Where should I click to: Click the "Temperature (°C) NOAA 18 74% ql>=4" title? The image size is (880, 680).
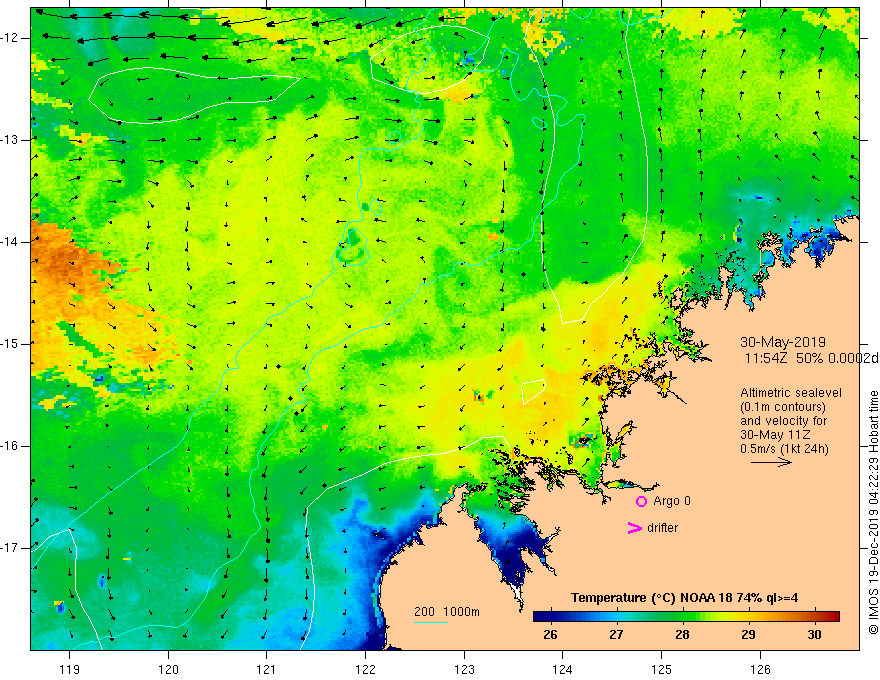pyautogui.click(x=685, y=598)
